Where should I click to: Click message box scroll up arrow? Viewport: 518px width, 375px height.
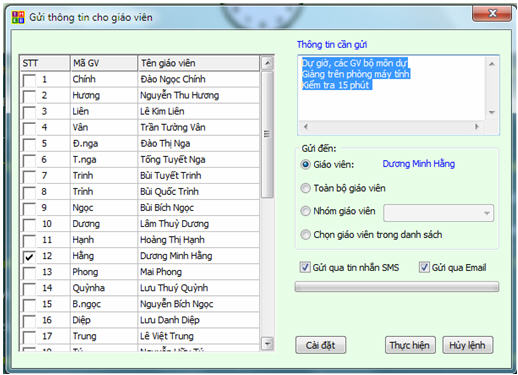pos(492,64)
